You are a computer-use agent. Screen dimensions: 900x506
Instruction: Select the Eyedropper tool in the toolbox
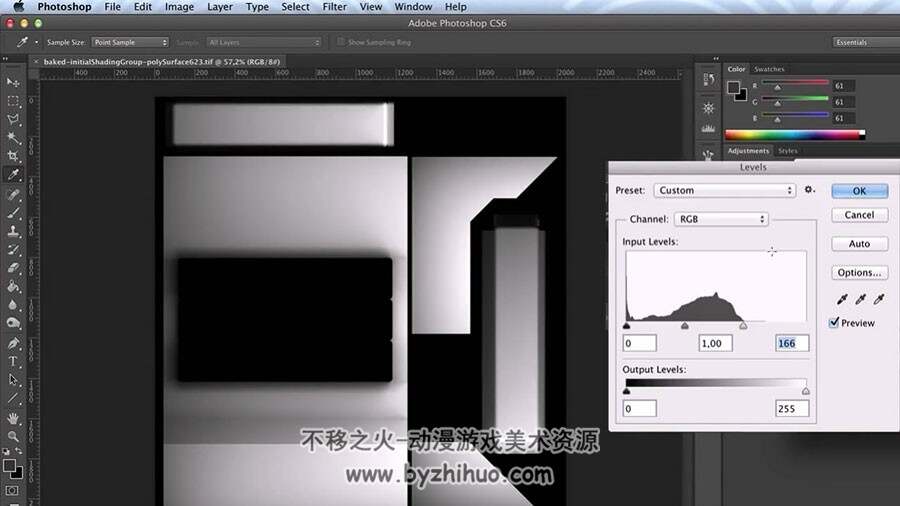pyautogui.click(x=13, y=174)
